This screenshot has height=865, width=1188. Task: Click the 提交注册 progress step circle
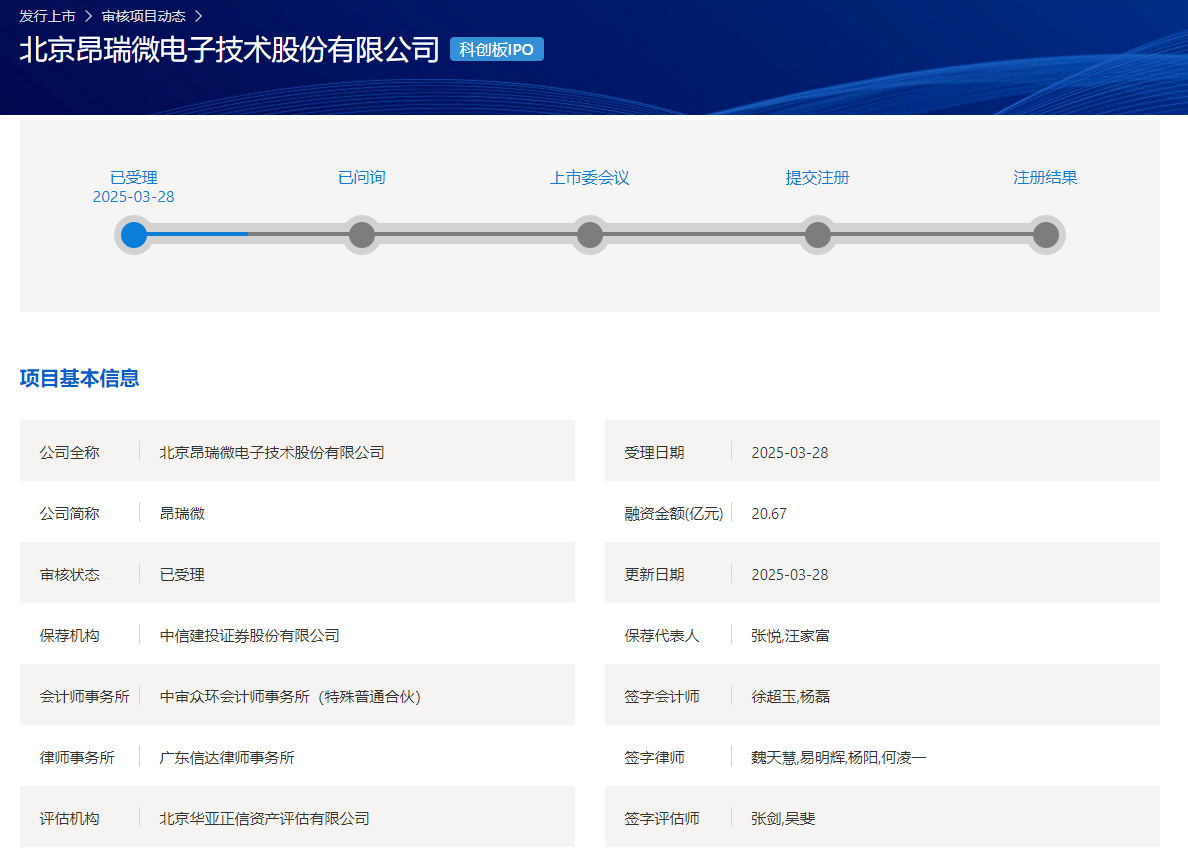[x=818, y=235]
